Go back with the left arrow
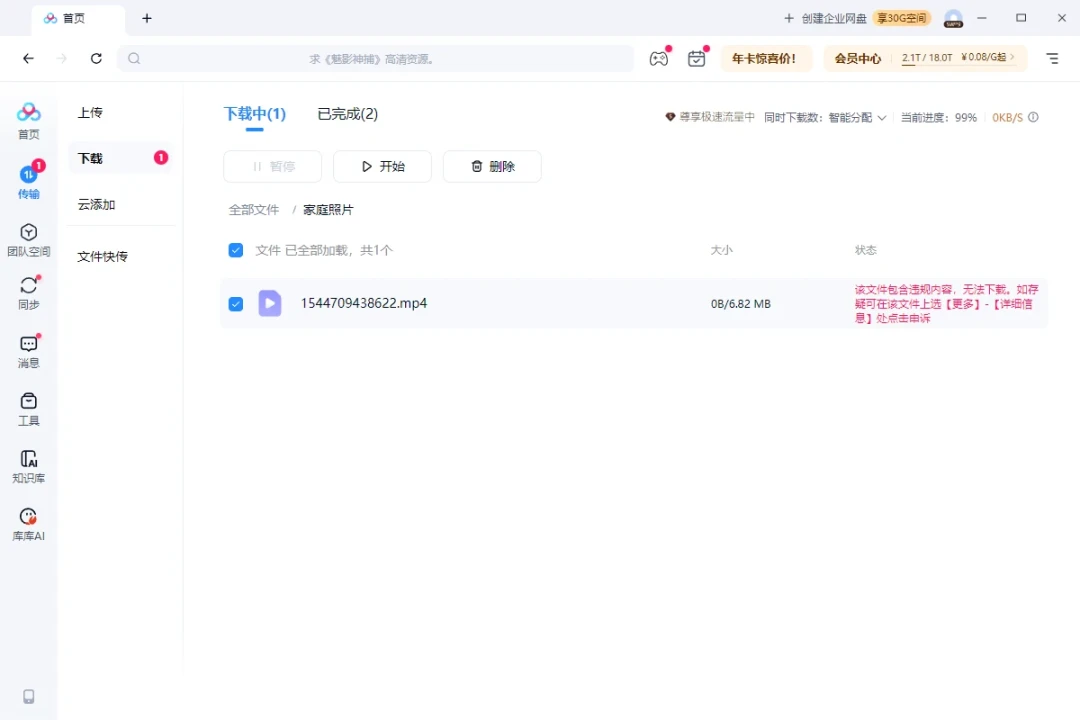Image resolution: width=1080 pixels, height=720 pixels. (x=28, y=59)
